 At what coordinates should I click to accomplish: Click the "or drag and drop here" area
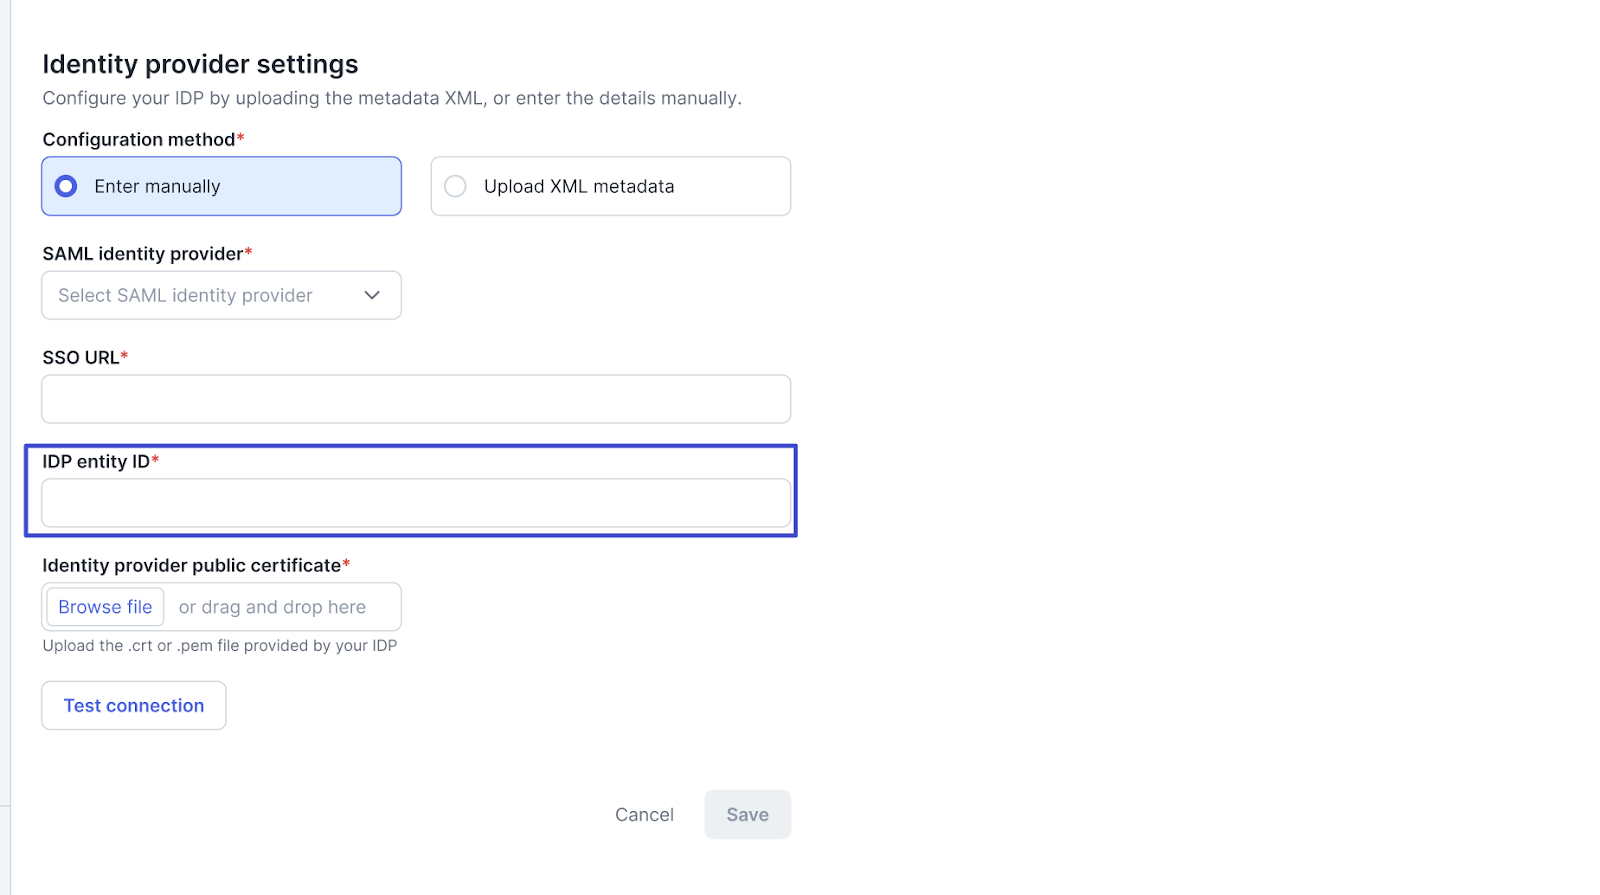[272, 607]
